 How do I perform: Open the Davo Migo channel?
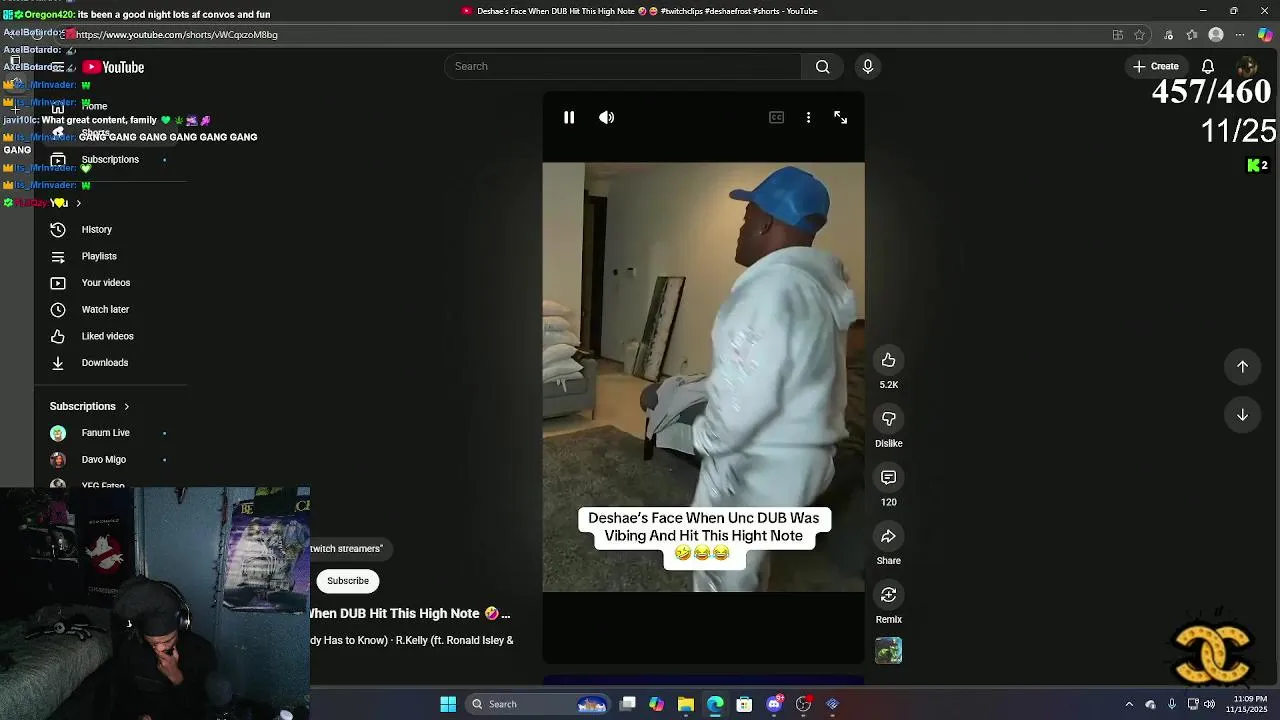pos(103,460)
